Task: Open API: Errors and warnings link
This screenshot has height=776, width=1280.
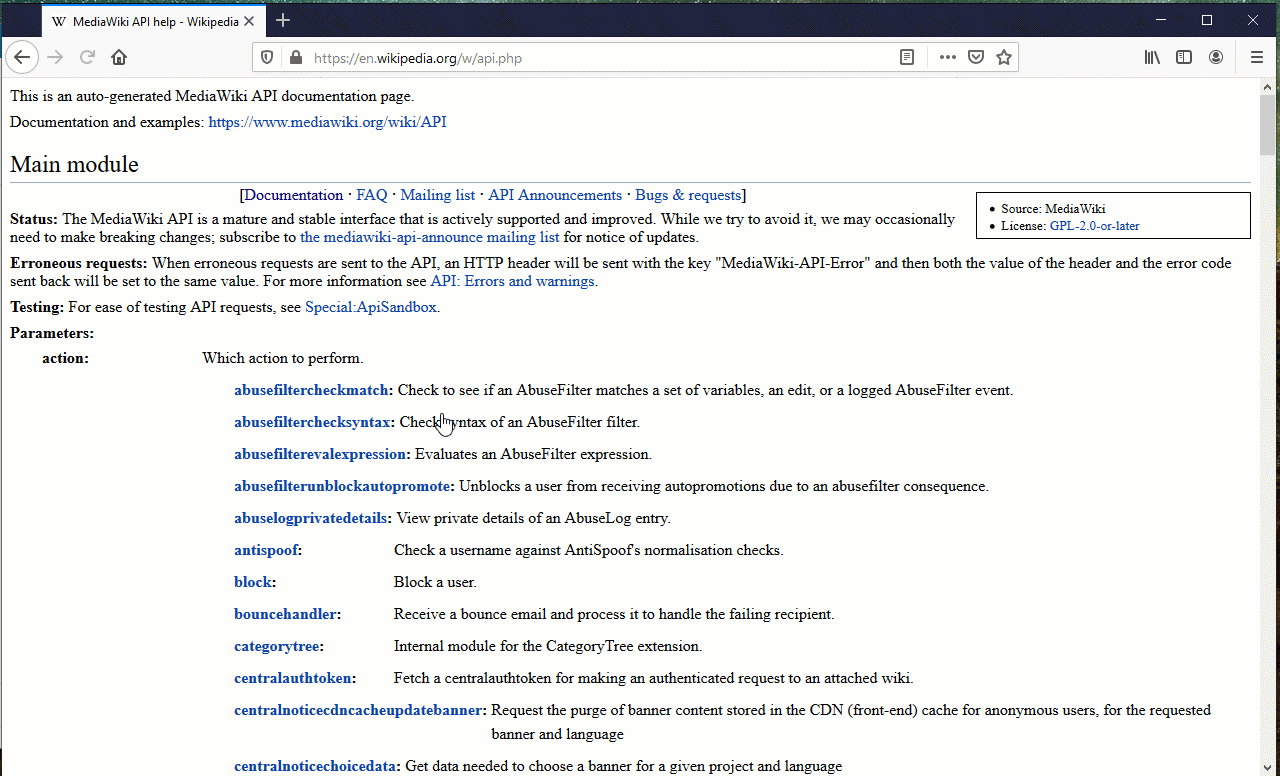Action: click(512, 281)
